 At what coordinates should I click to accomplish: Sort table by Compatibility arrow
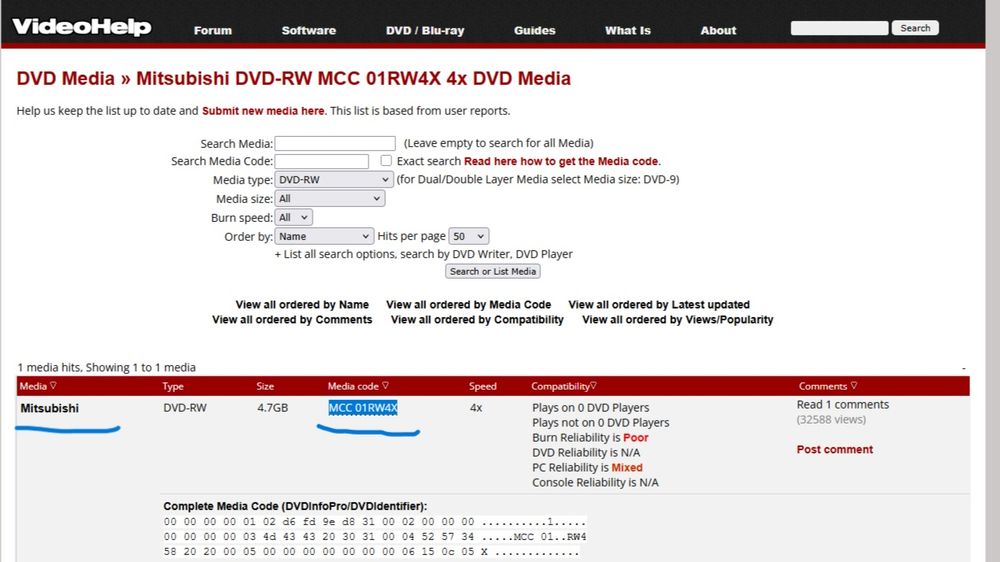coord(593,385)
